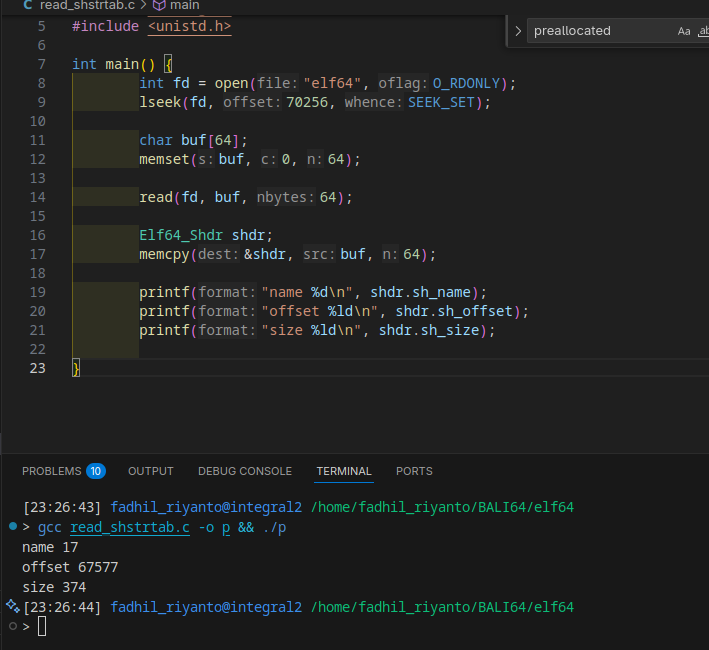Click the blue command success dot in terminal

(x=12, y=526)
